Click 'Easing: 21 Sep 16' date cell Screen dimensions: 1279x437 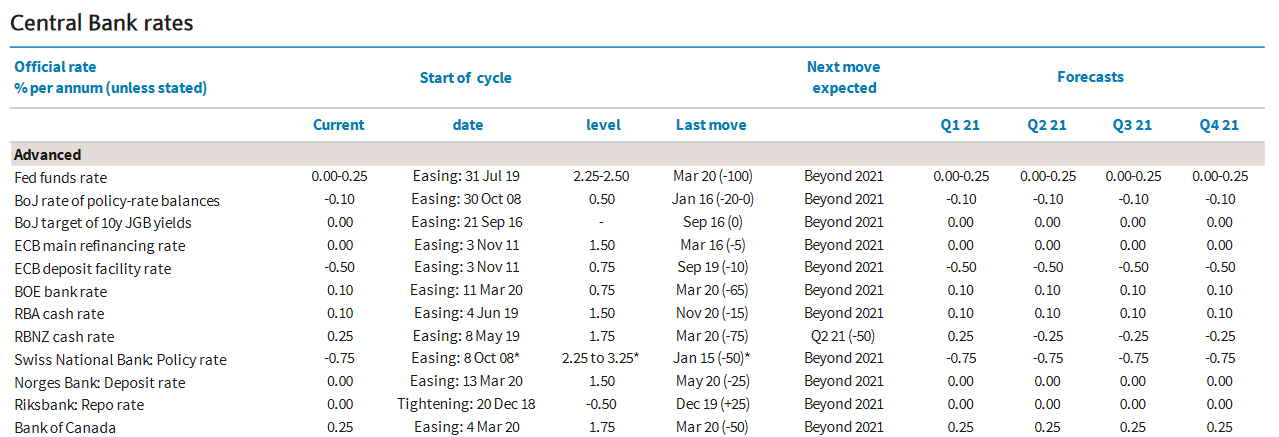(466, 222)
